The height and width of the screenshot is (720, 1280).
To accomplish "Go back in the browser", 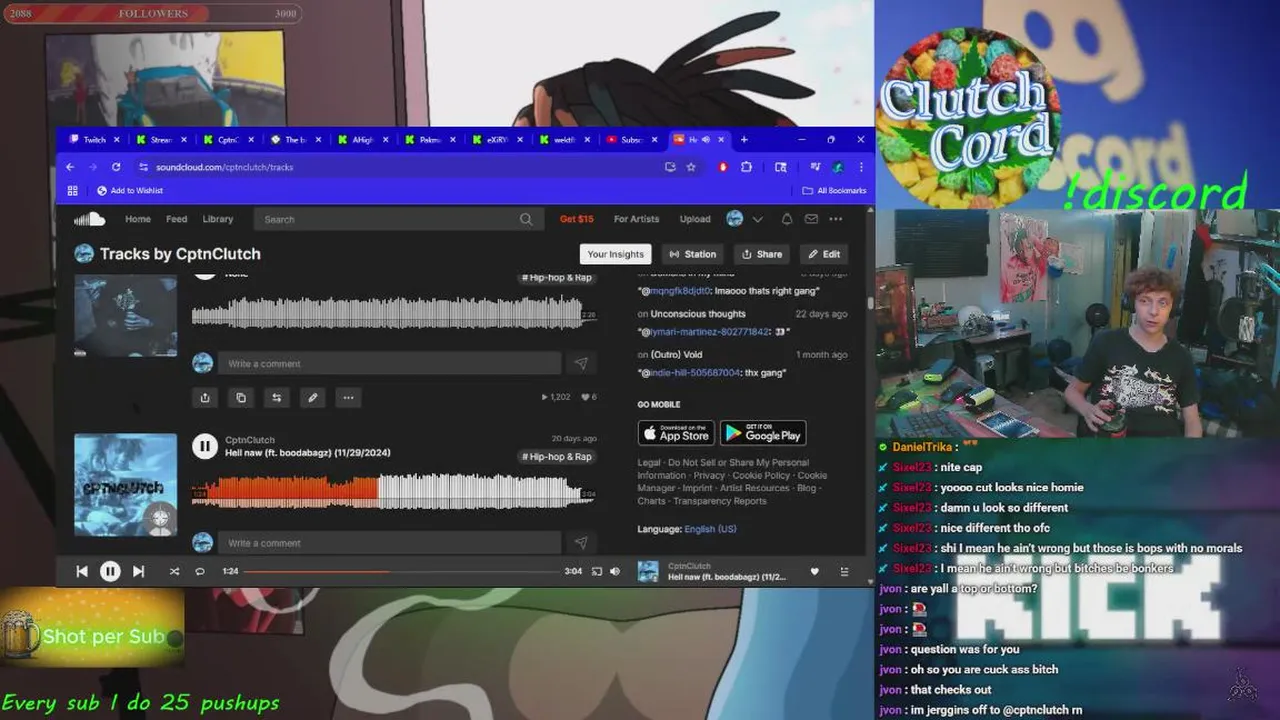I will point(70,167).
